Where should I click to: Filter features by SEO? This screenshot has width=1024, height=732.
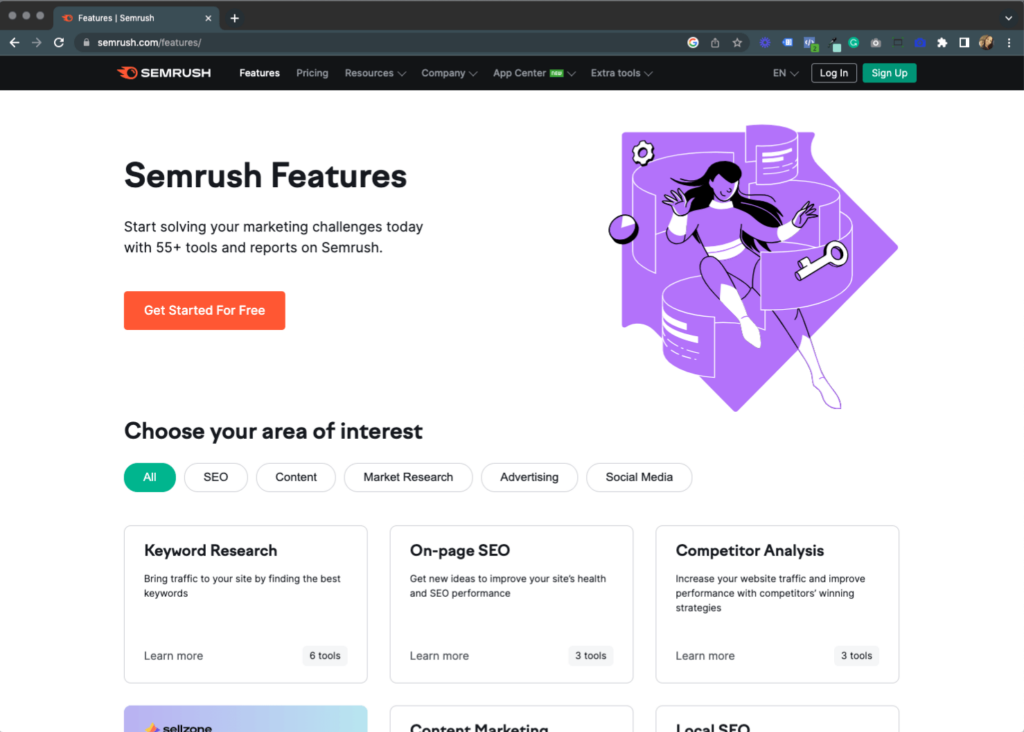coord(216,477)
